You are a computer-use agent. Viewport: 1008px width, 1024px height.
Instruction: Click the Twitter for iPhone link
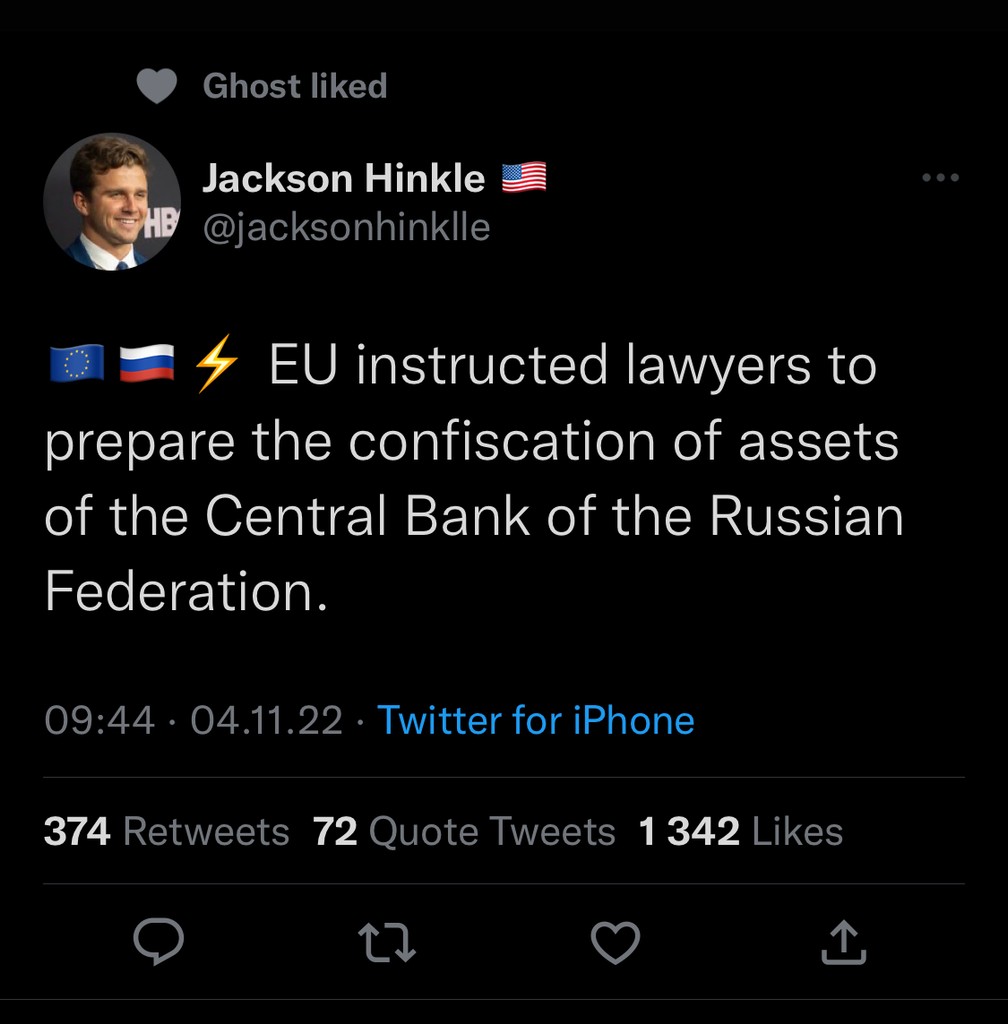(x=535, y=720)
